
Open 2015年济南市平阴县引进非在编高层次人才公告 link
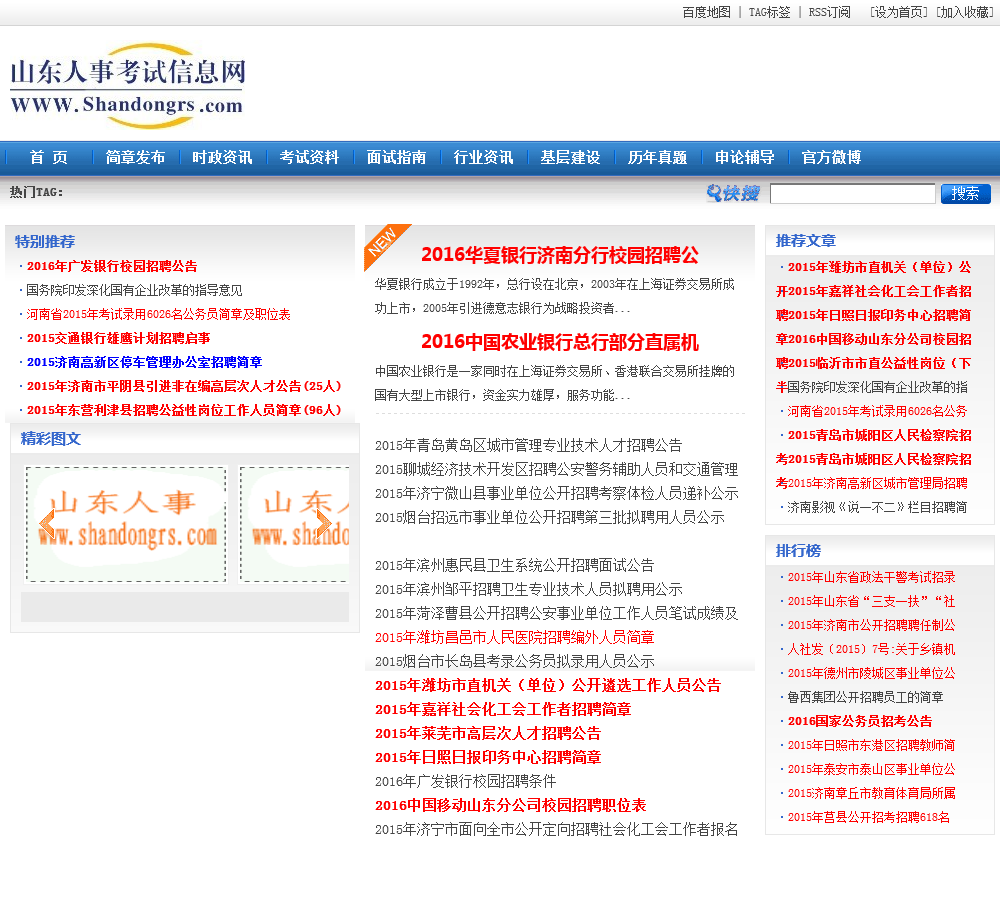[x=184, y=386]
